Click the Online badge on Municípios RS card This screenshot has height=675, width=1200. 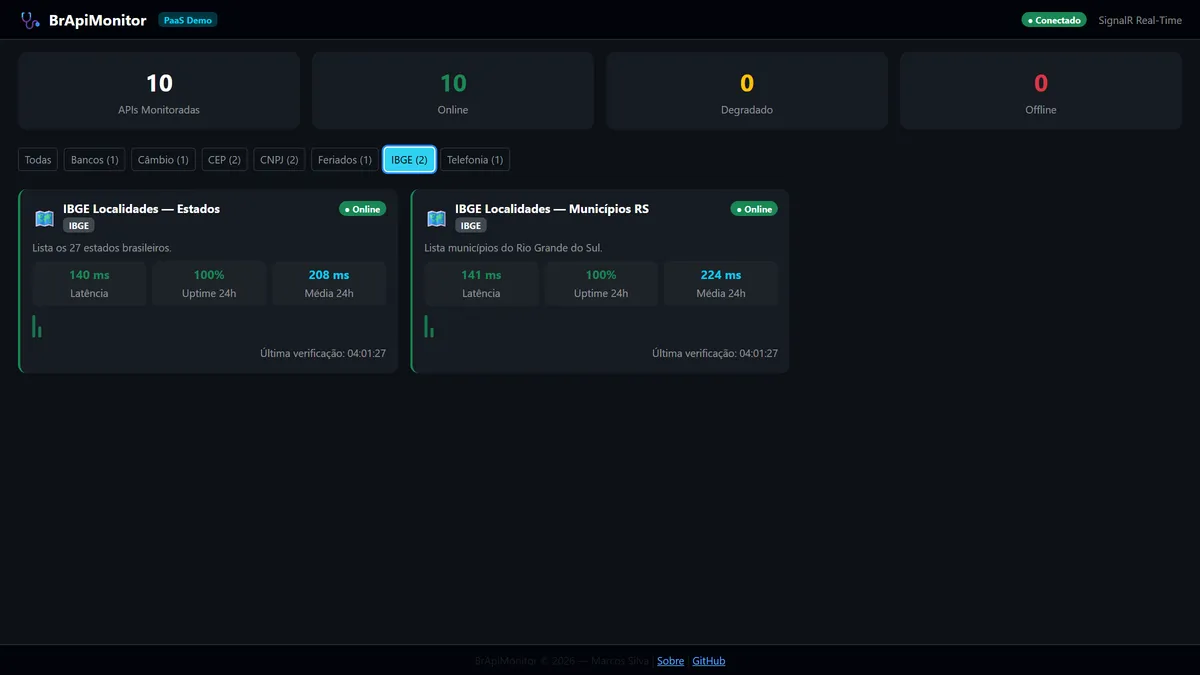754,209
